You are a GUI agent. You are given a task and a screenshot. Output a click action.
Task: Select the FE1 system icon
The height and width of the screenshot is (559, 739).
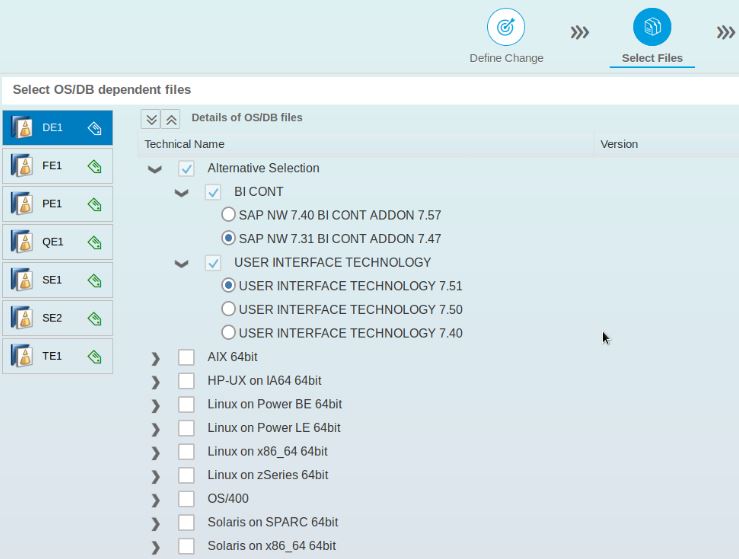pos(22,166)
